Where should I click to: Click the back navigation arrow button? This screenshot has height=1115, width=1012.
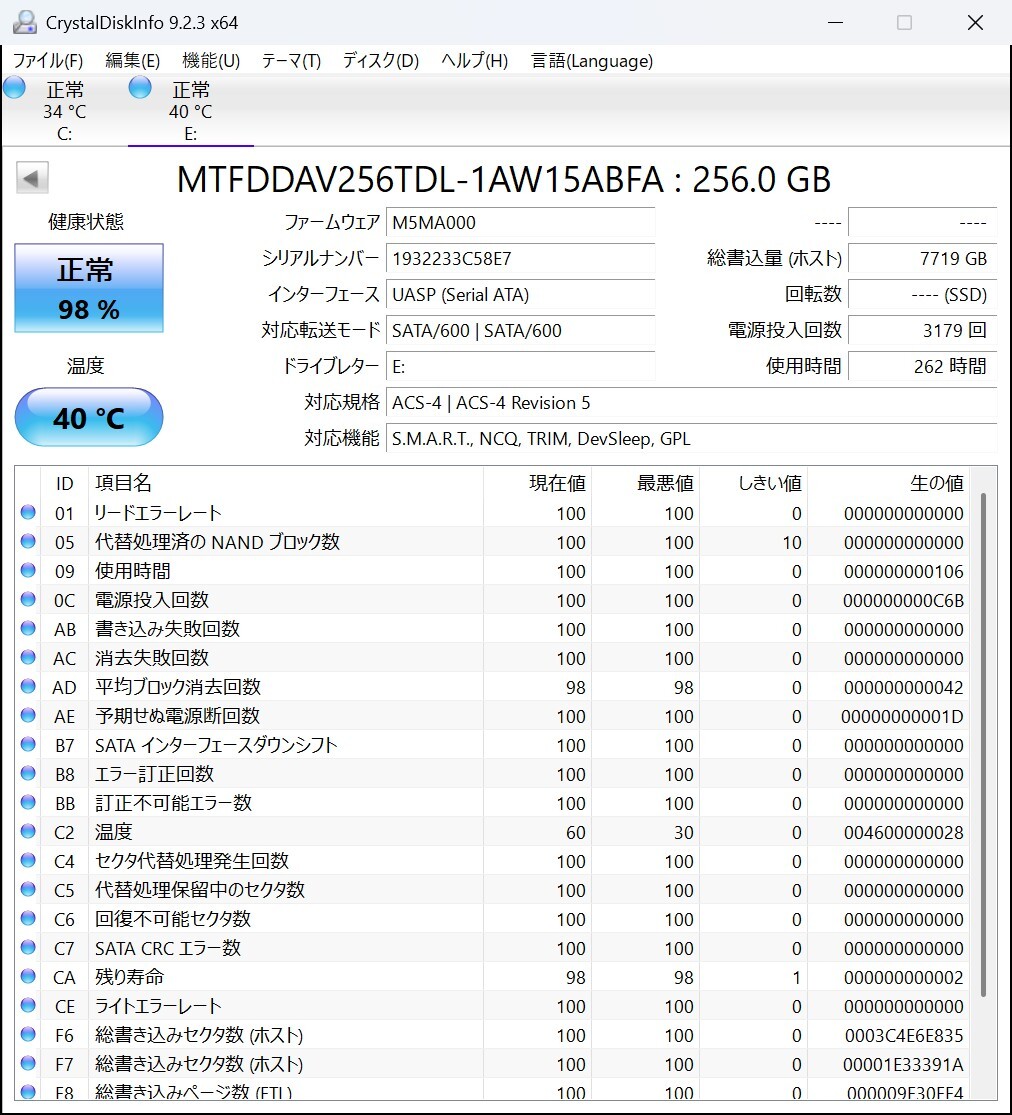click(31, 177)
